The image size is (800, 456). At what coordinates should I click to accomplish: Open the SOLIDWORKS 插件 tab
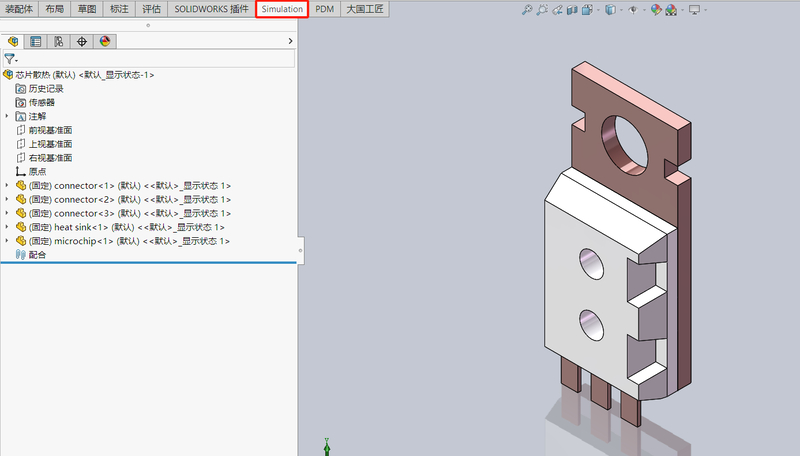click(210, 9)
